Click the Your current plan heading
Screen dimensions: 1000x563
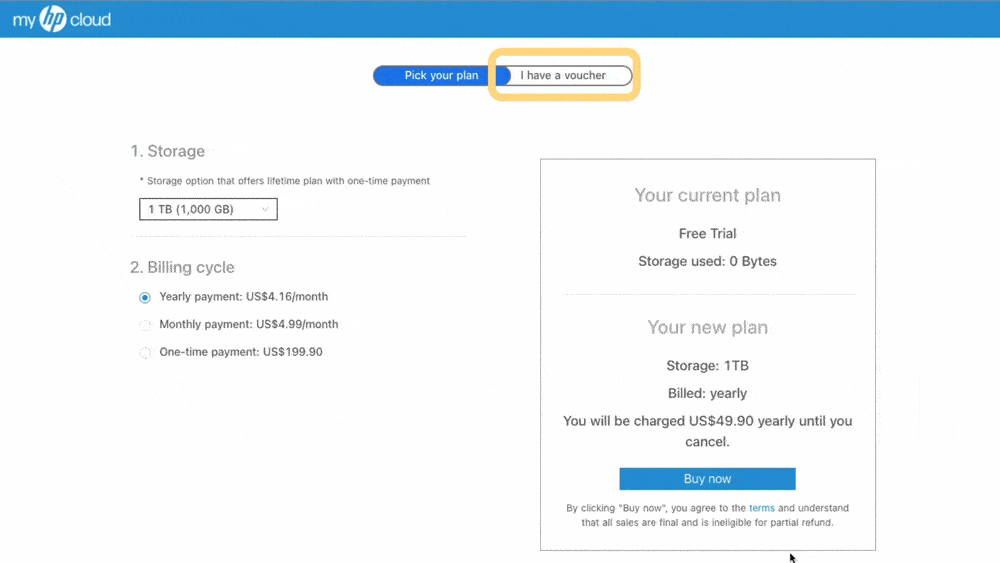(x=707, y=195)
